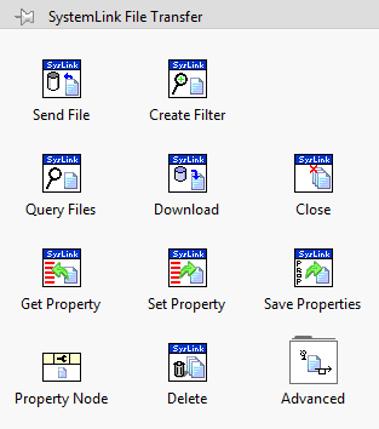Click the Close label text
379x429 pixels.
(313, 210)
